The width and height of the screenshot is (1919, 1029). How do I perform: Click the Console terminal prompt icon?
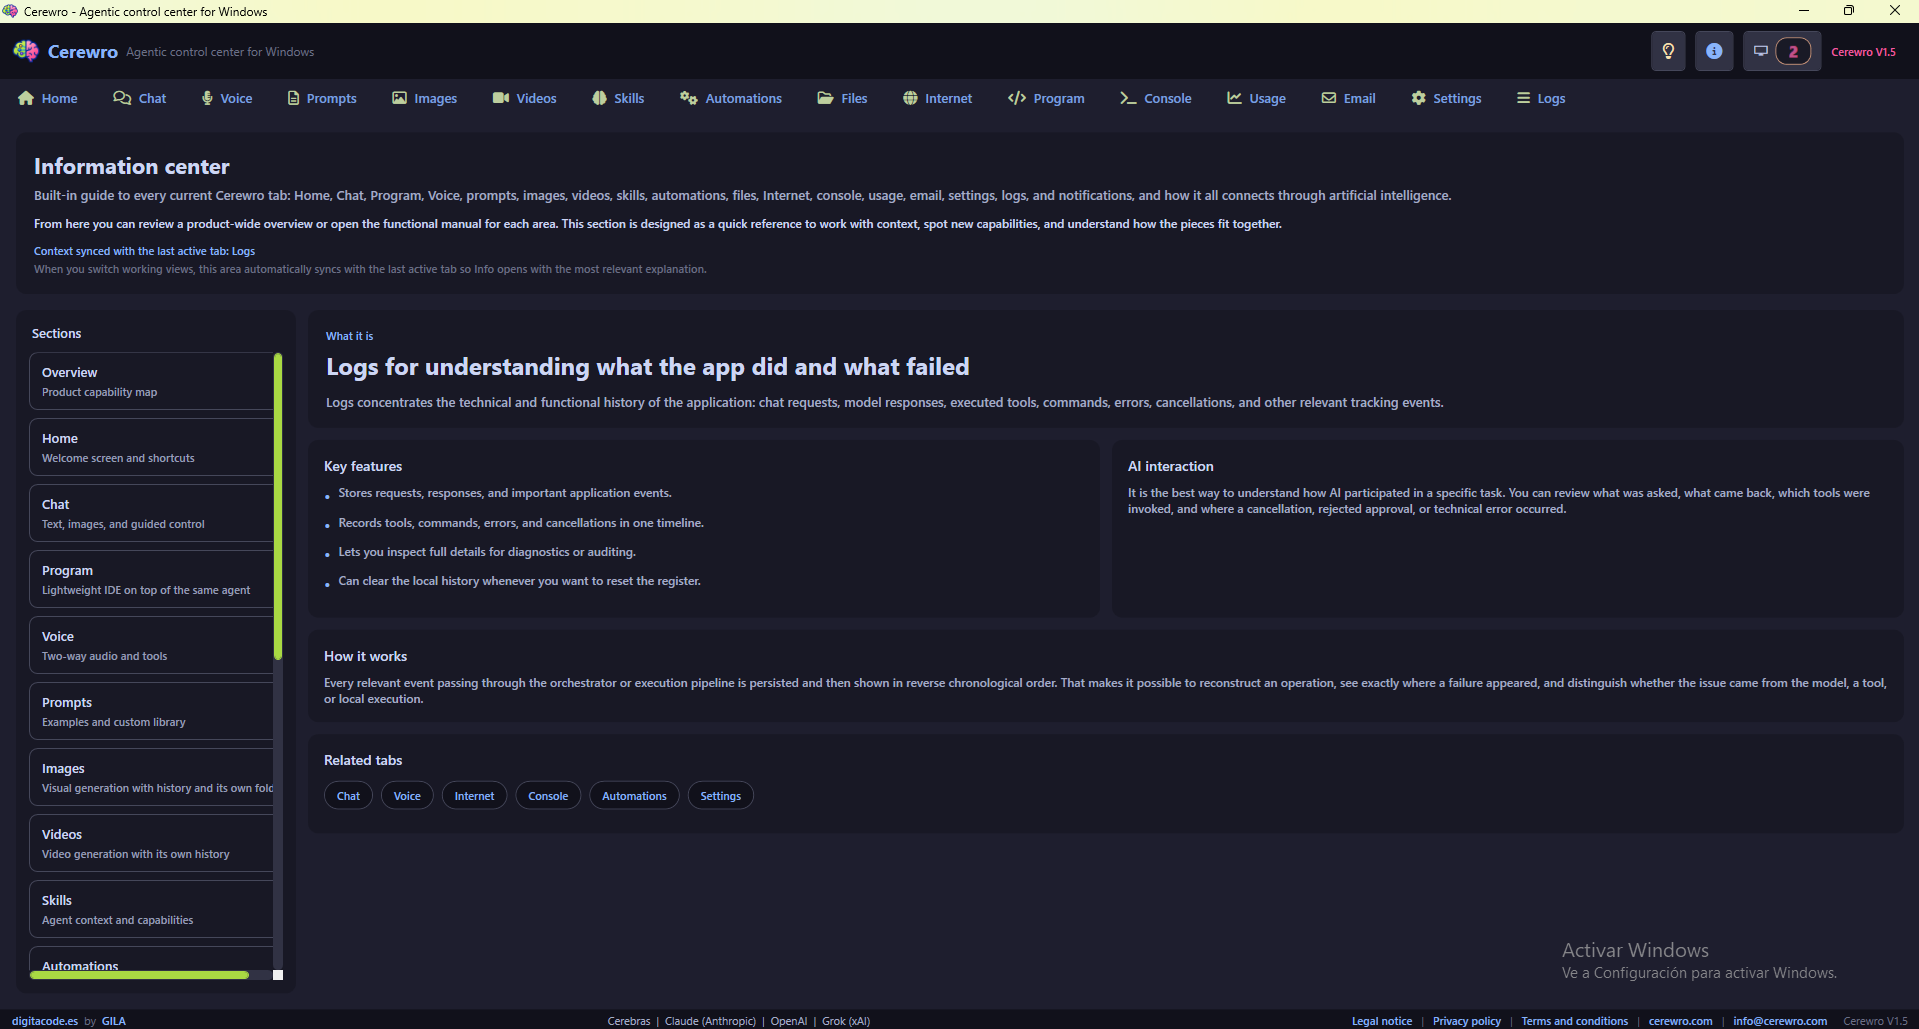[1128, 98]
